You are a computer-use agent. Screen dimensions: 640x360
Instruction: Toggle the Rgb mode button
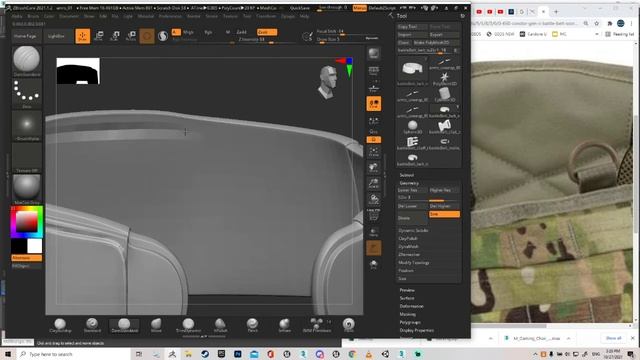pos(208,32)
